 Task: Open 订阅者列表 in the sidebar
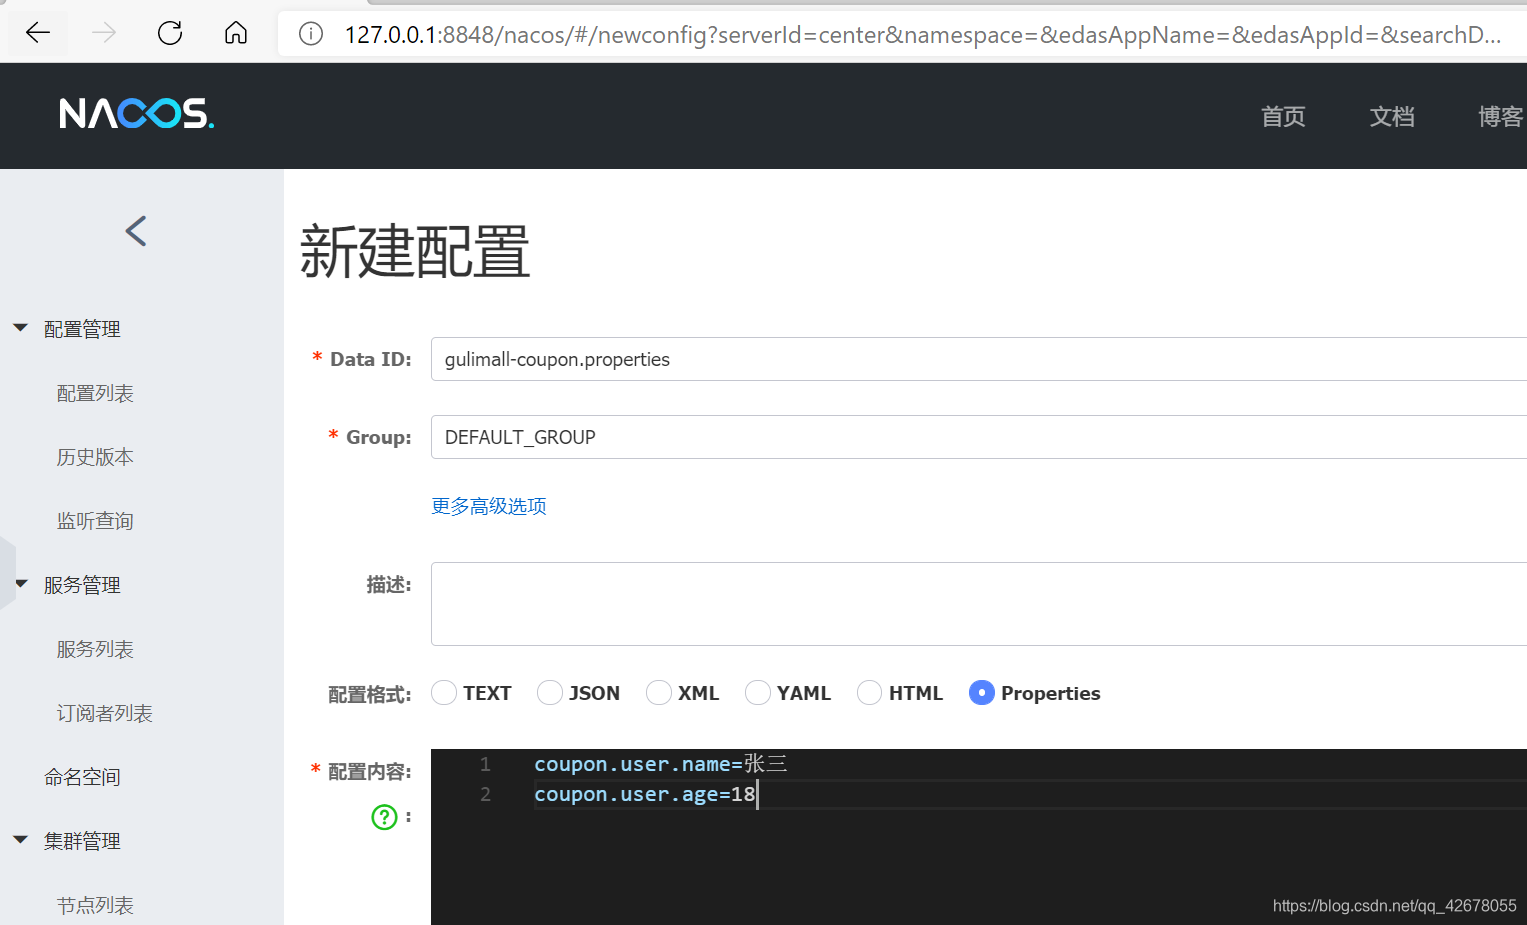pos(104,713)
